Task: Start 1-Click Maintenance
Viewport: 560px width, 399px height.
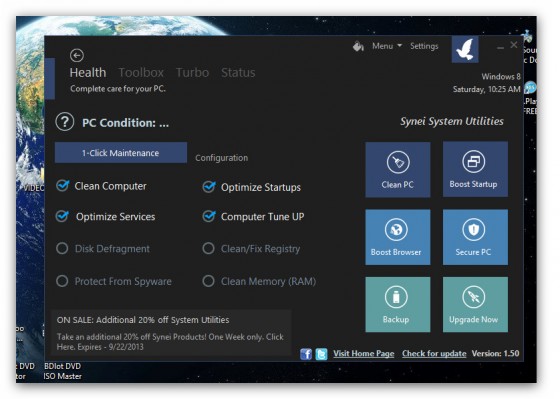Action: tap(121, 153)
